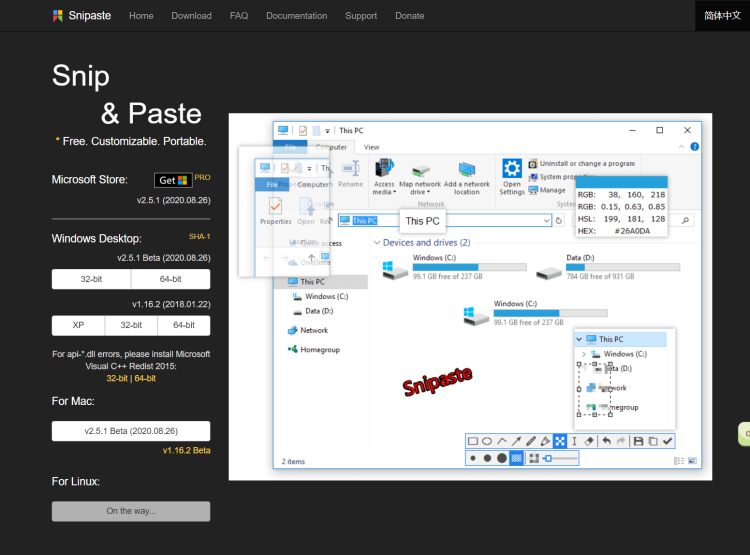Download the v1.16.2 32-bit build

coord(131,325)
